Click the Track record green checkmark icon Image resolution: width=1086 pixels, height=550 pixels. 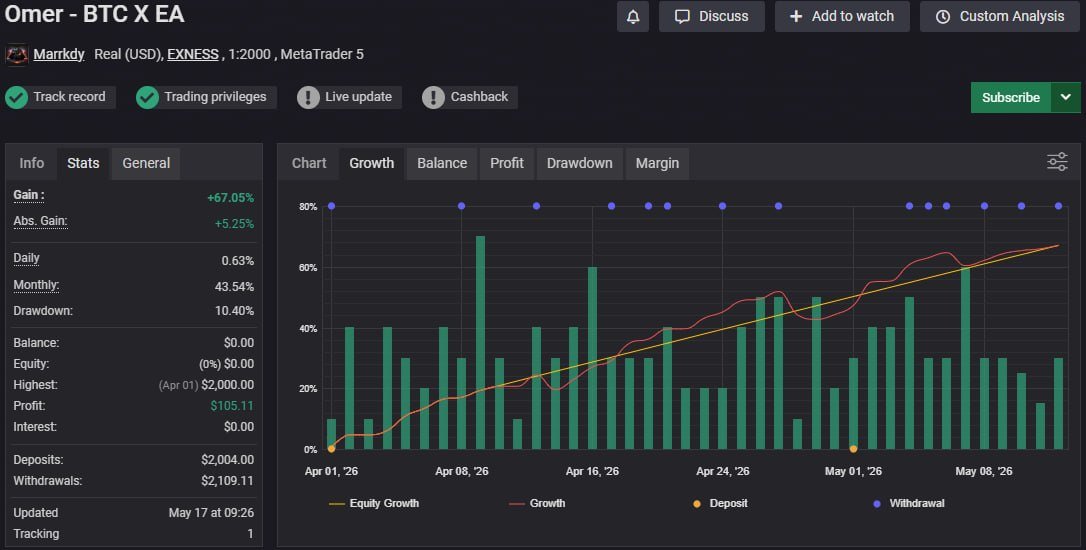point(17,98)
